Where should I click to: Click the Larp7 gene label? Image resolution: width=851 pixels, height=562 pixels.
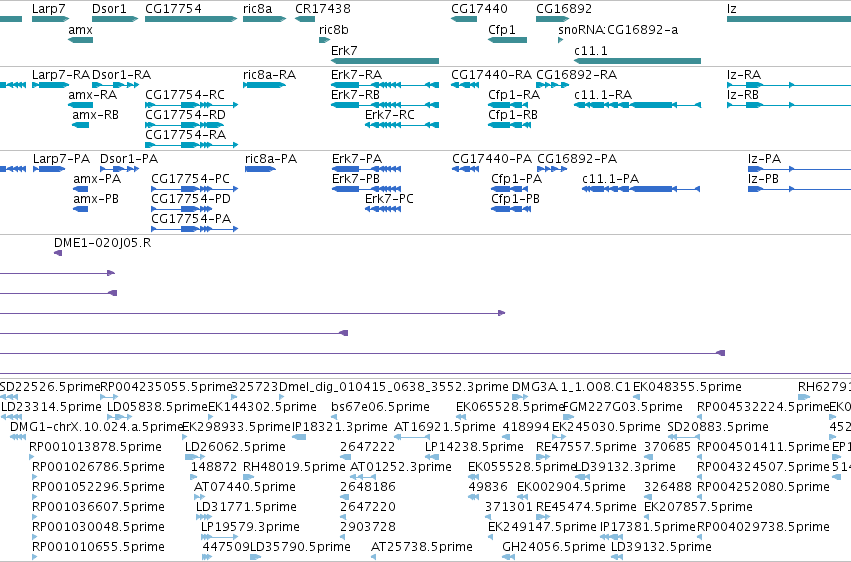click(x=48, y=9)
